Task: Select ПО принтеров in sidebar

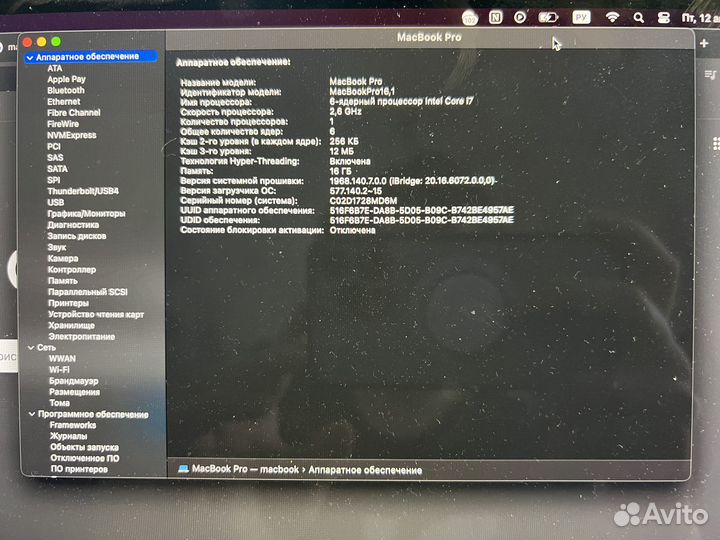Action: 79,469
